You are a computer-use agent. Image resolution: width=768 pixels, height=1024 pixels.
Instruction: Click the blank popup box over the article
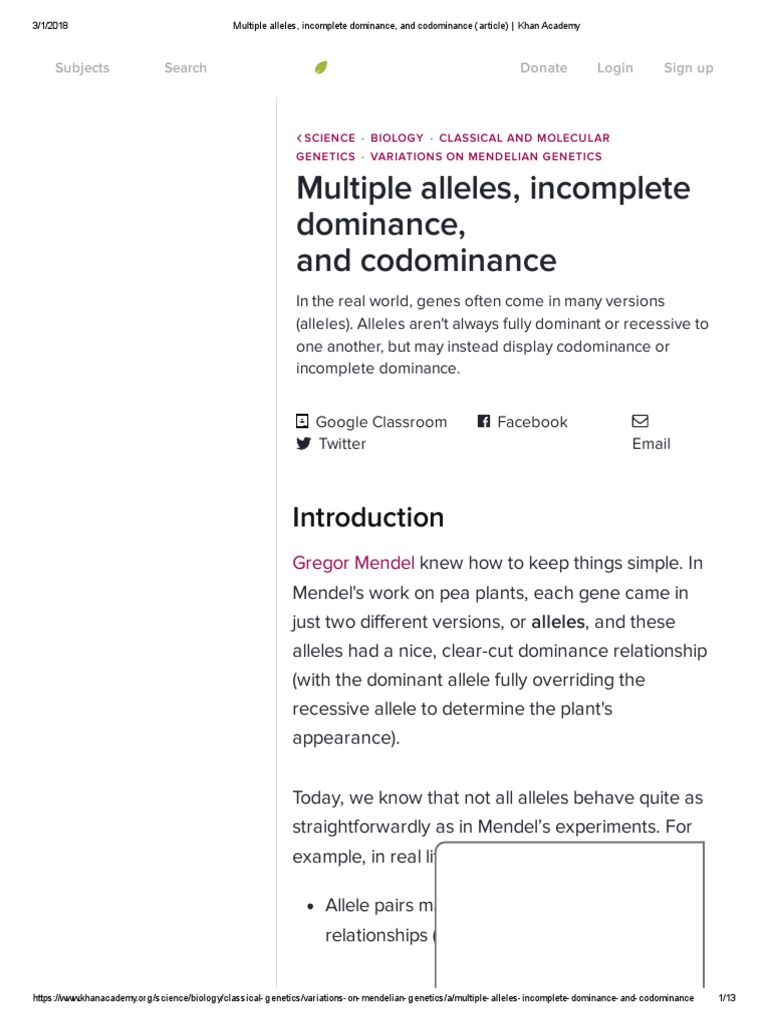(x=570, y=915)
